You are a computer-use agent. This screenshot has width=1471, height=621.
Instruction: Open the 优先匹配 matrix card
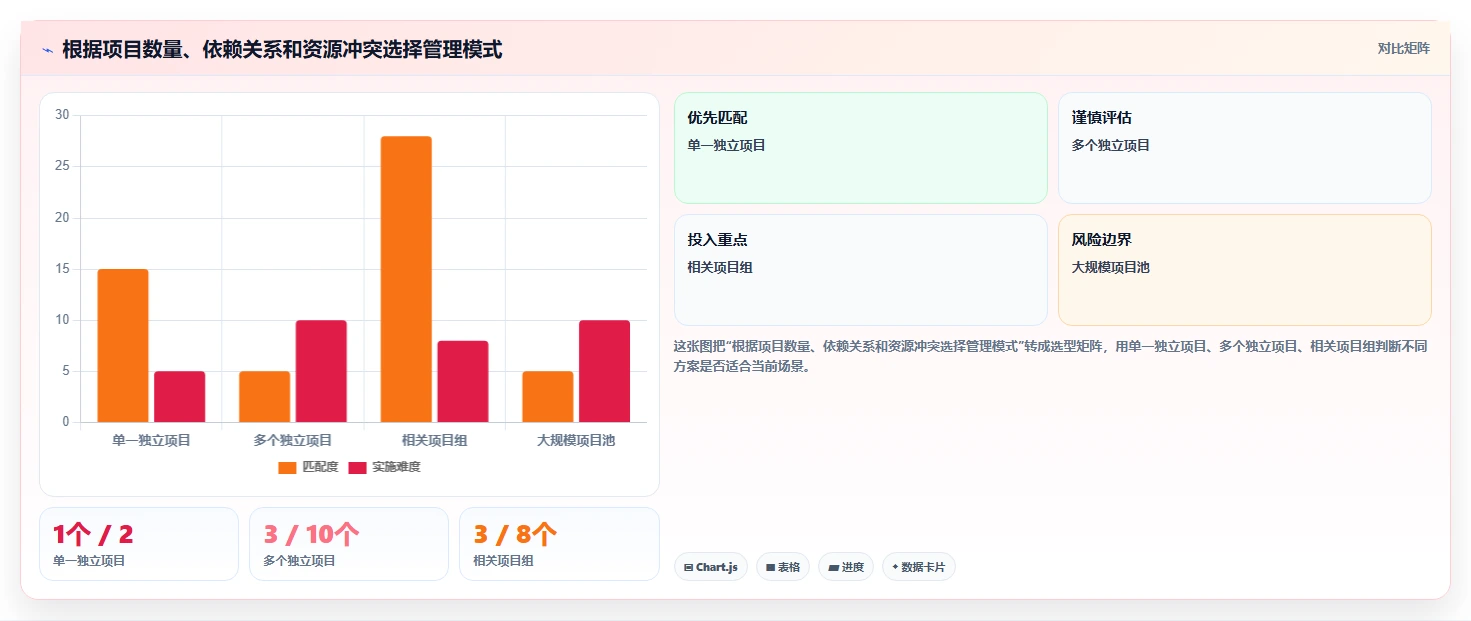click(861, 148)
